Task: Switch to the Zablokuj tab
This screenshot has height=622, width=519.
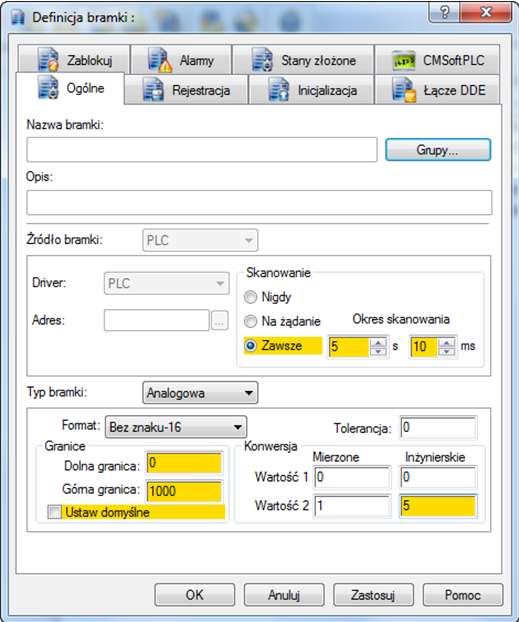Action: click(x=74, y=60)
